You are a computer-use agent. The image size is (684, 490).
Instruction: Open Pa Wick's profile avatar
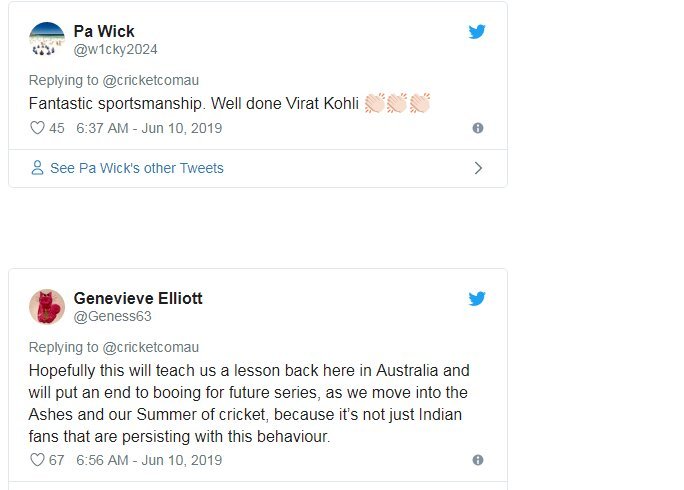tap(46, 40)
